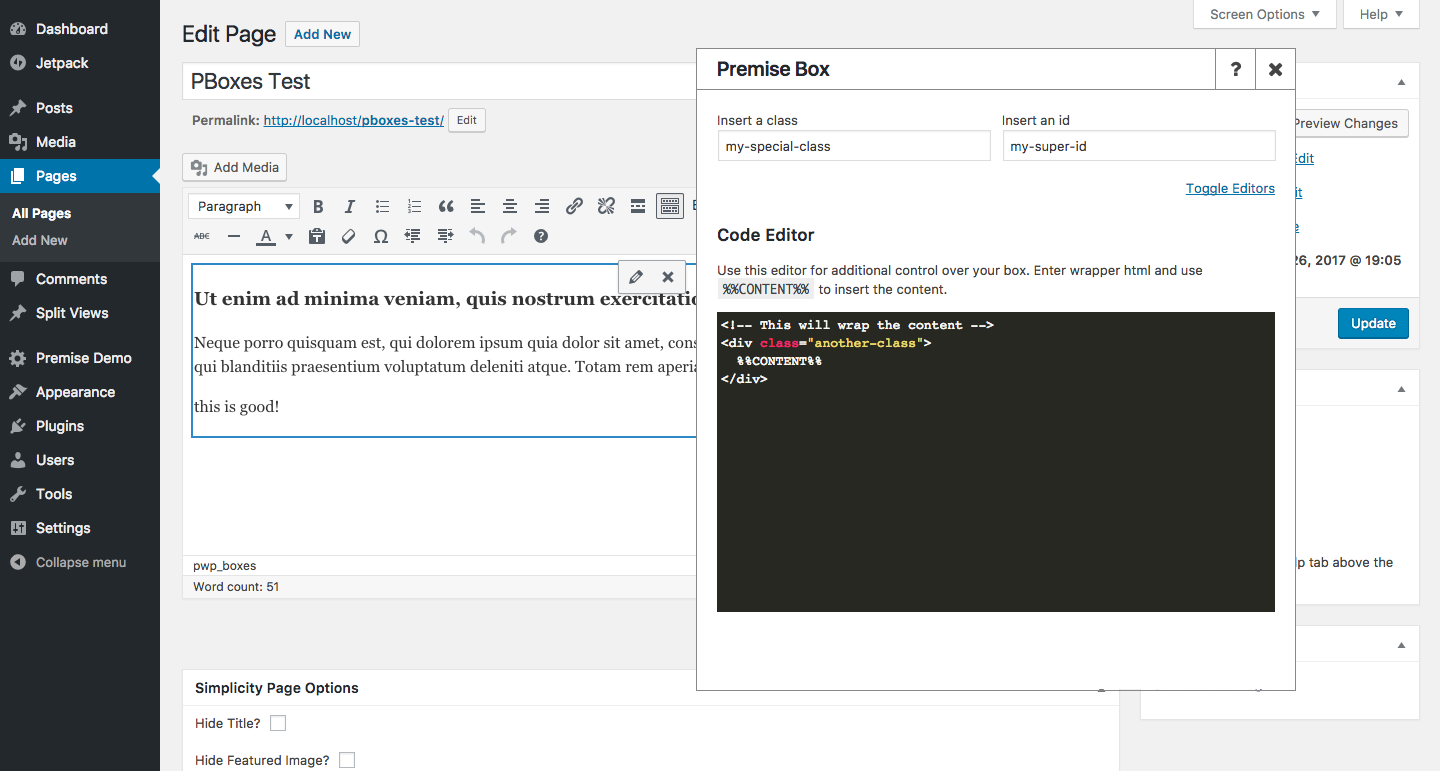Apply italic formatting
The width and height of the screenshot is (1440, 771).
coord(350,206)
